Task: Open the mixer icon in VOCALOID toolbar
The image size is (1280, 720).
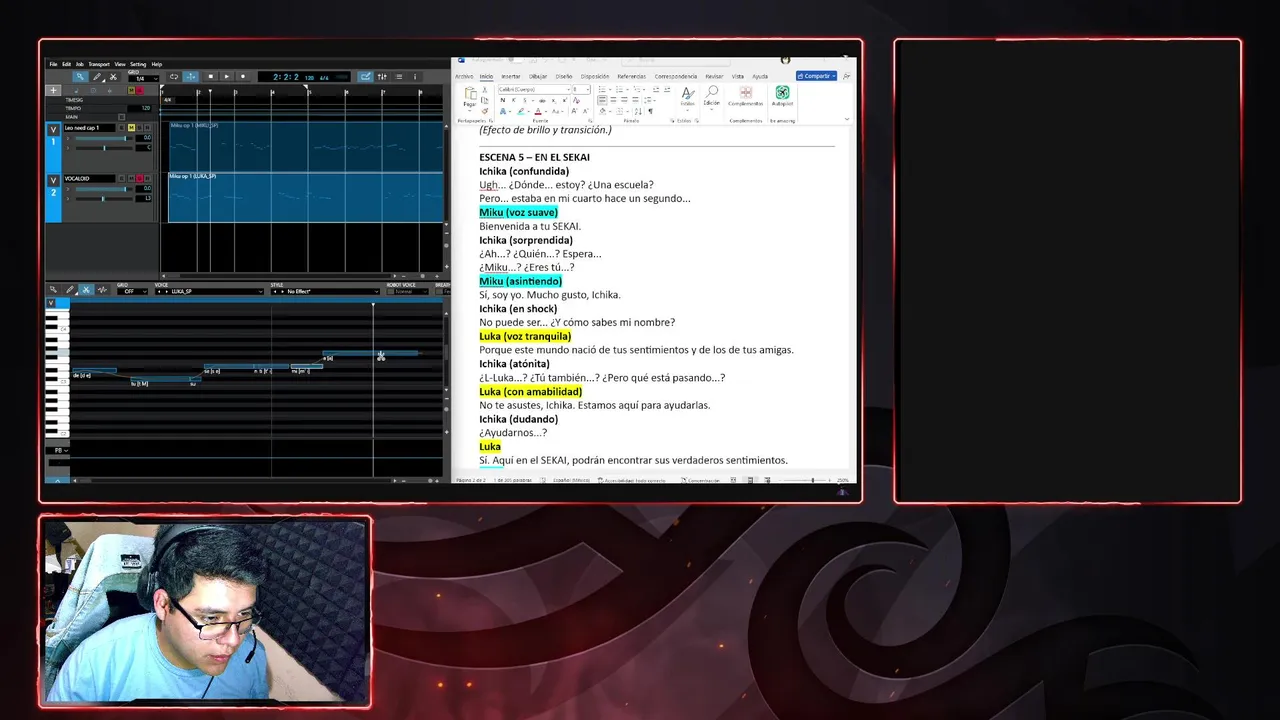Action: pos(381,76)
